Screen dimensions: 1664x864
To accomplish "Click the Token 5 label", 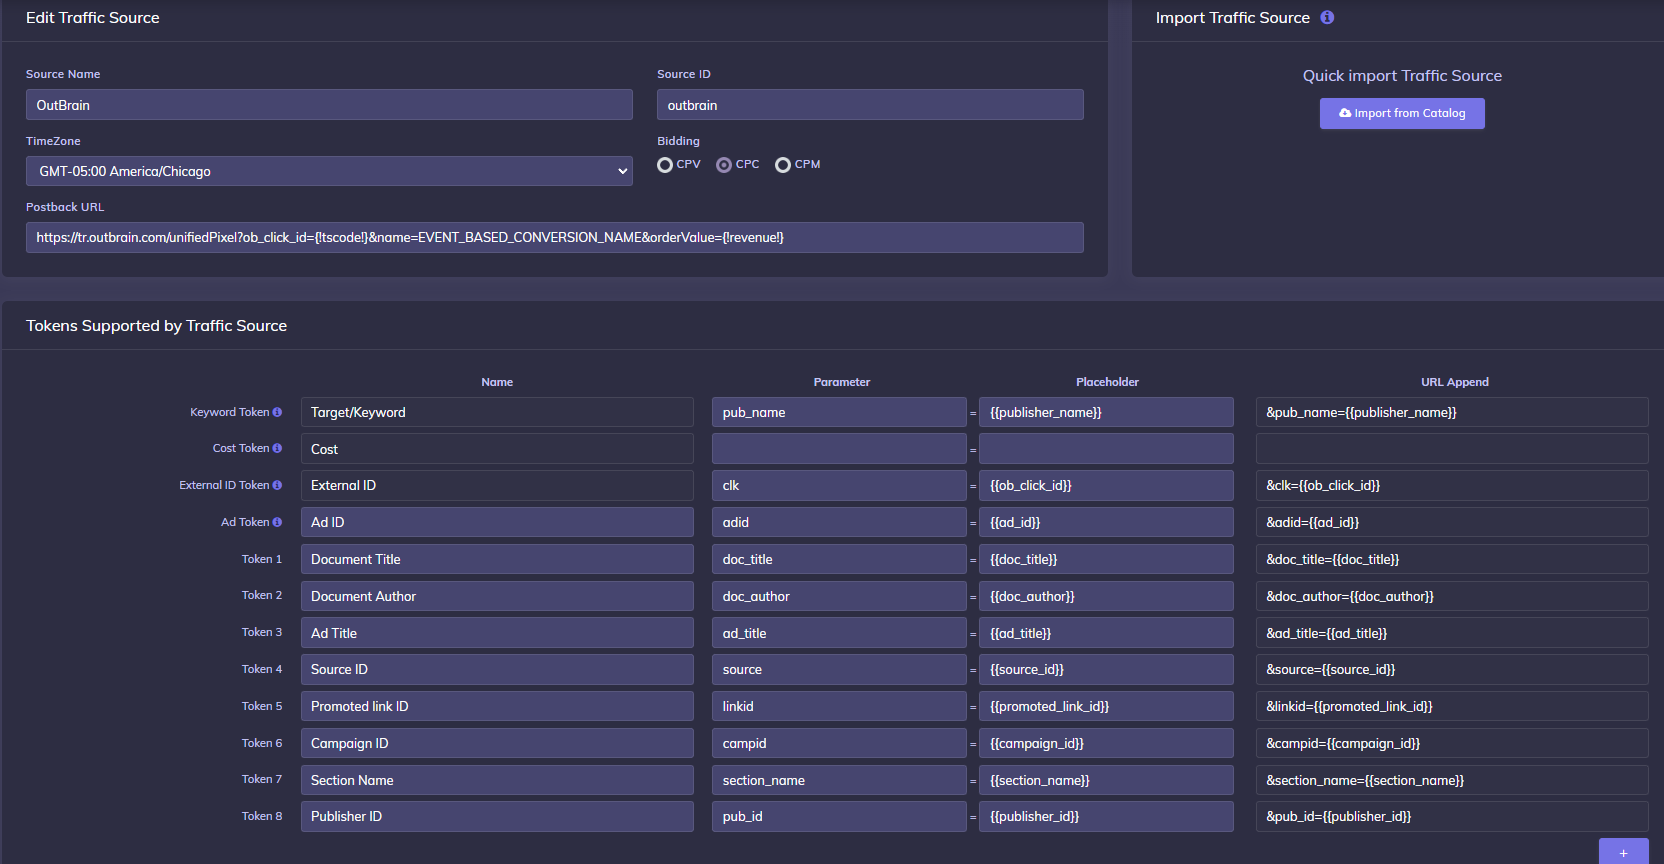I will click(x=262, y=706).
